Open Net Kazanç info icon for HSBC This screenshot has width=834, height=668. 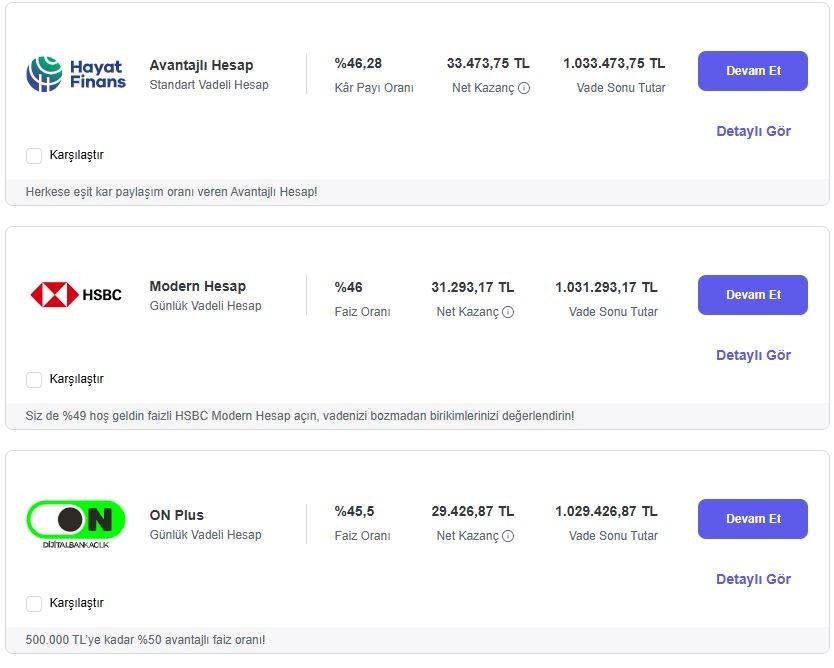[508, 312]
